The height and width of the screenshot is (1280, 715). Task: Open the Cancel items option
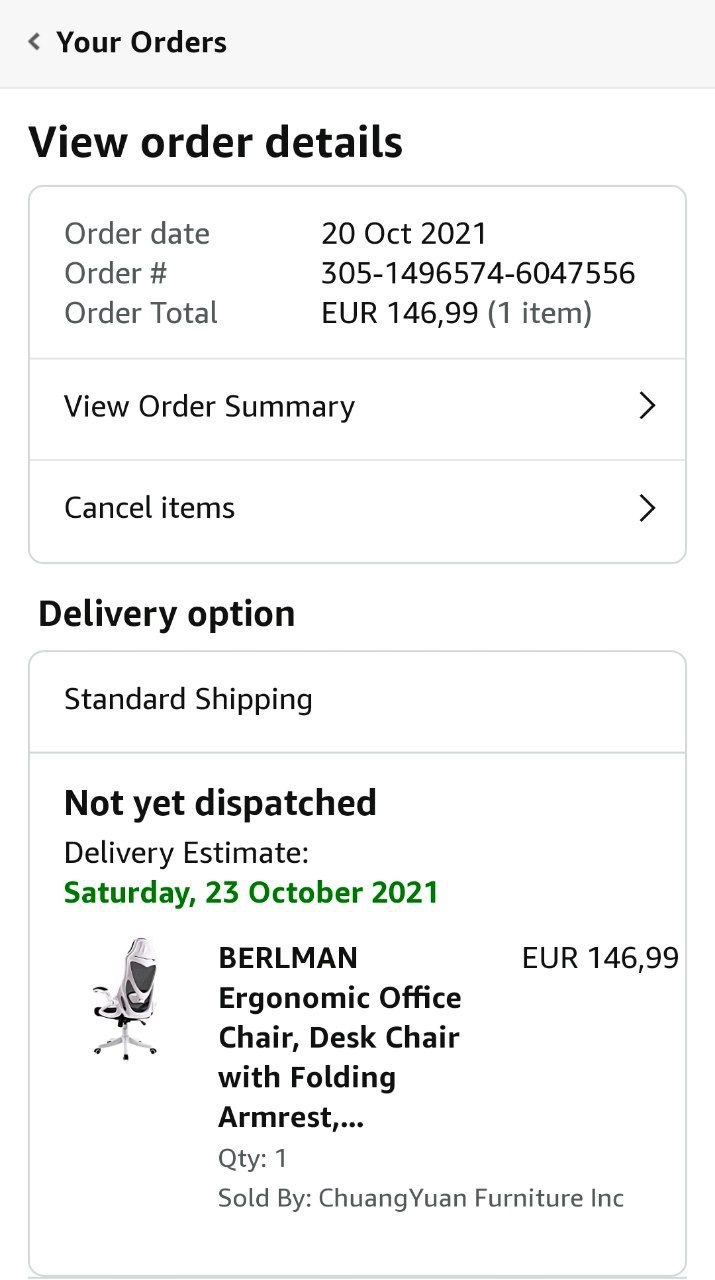(149, 508)
